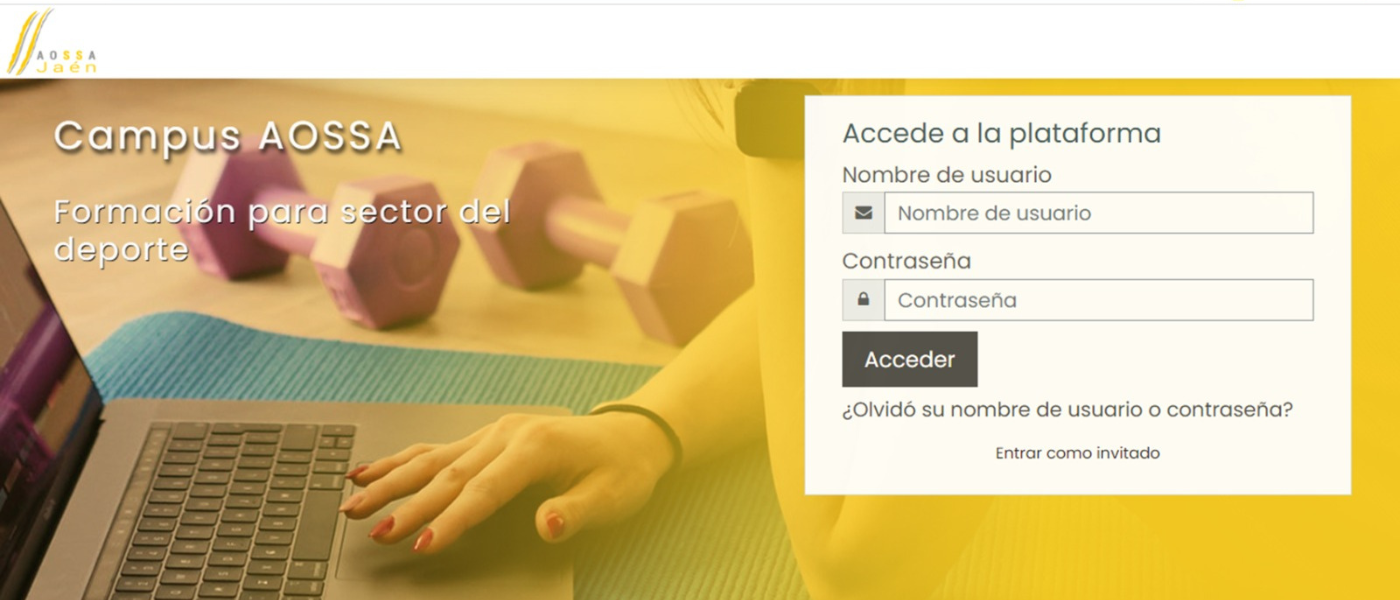The height and width of the screenshot is (600, 1400).
Task: Click the Acceder button
Action: [910, 359]
